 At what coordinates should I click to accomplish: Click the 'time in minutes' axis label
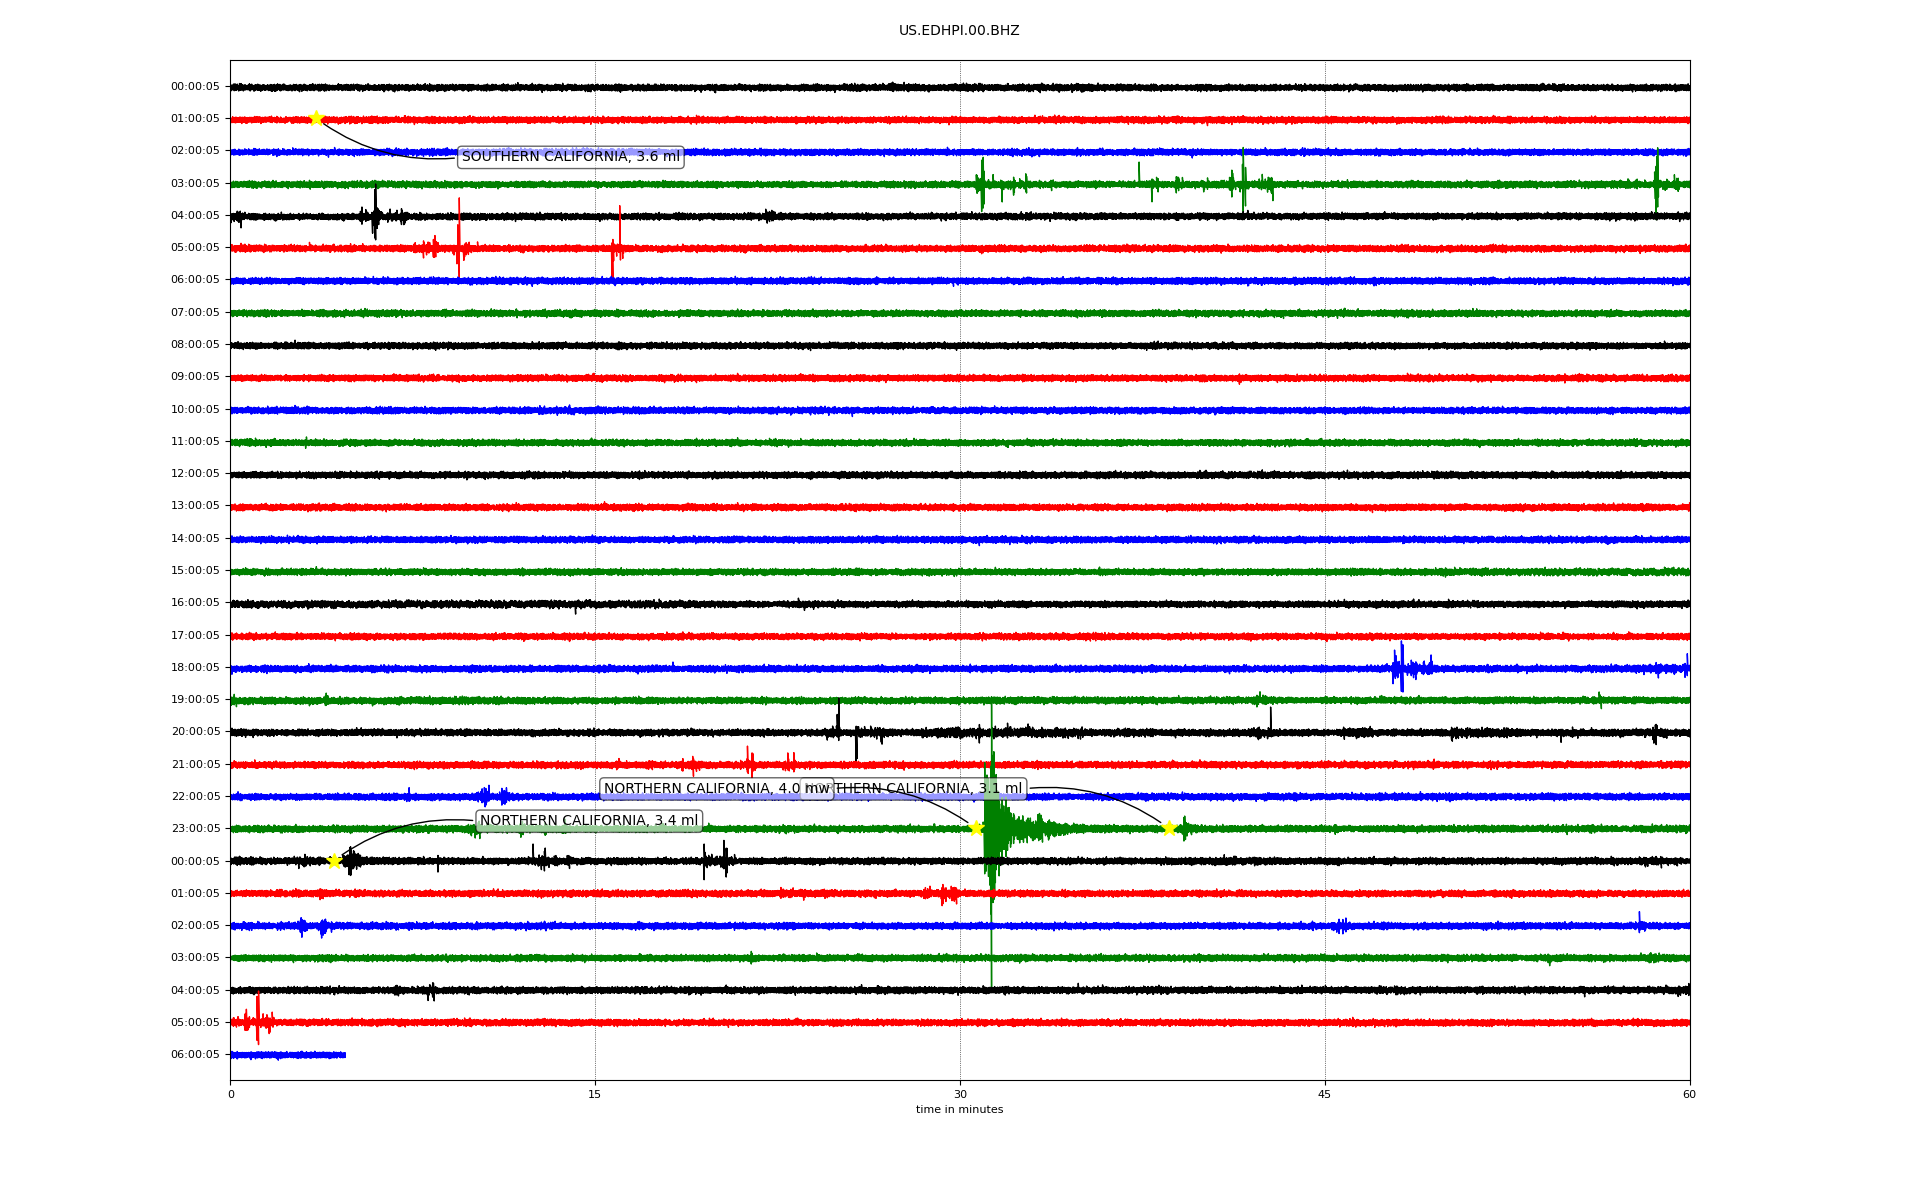coord(959,1110)
